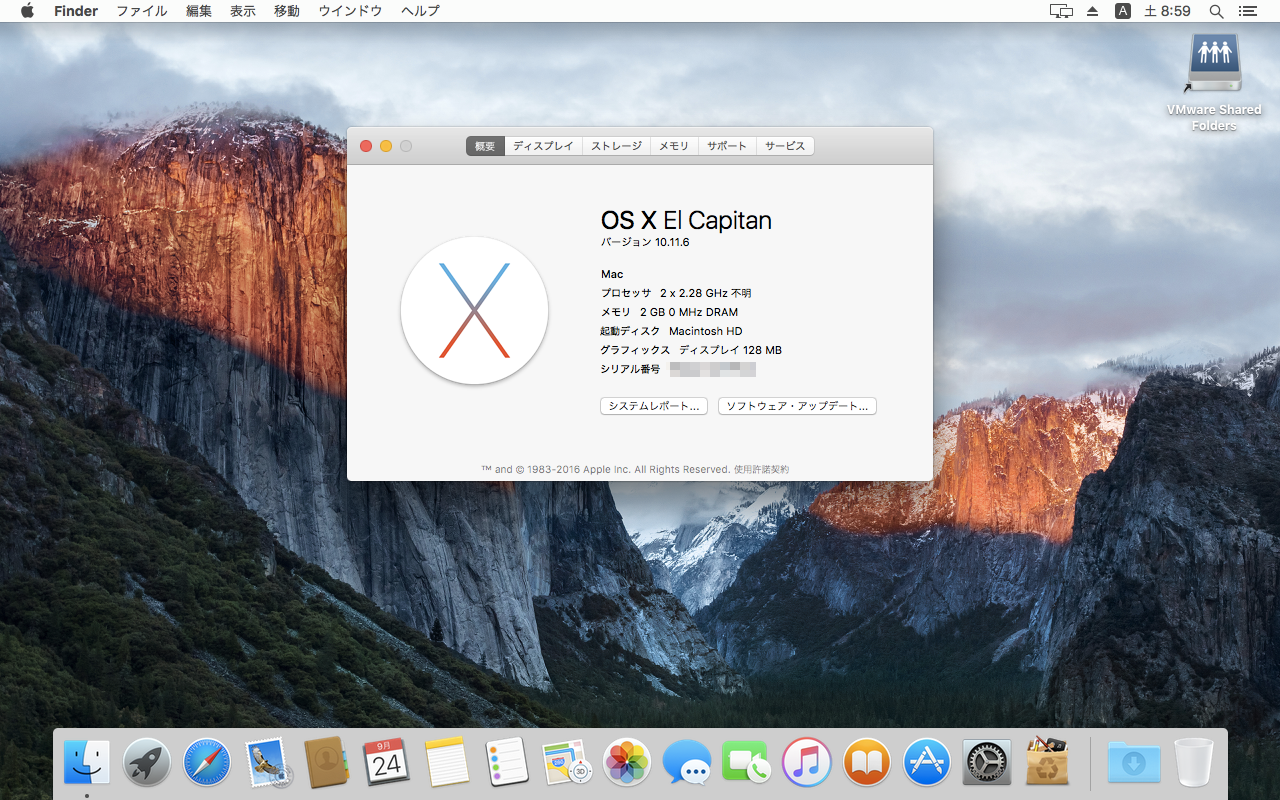The height and width of the screenshot is (800, 1280).
Task: Open System Preferences gear icon
Action: coord(987,763)
